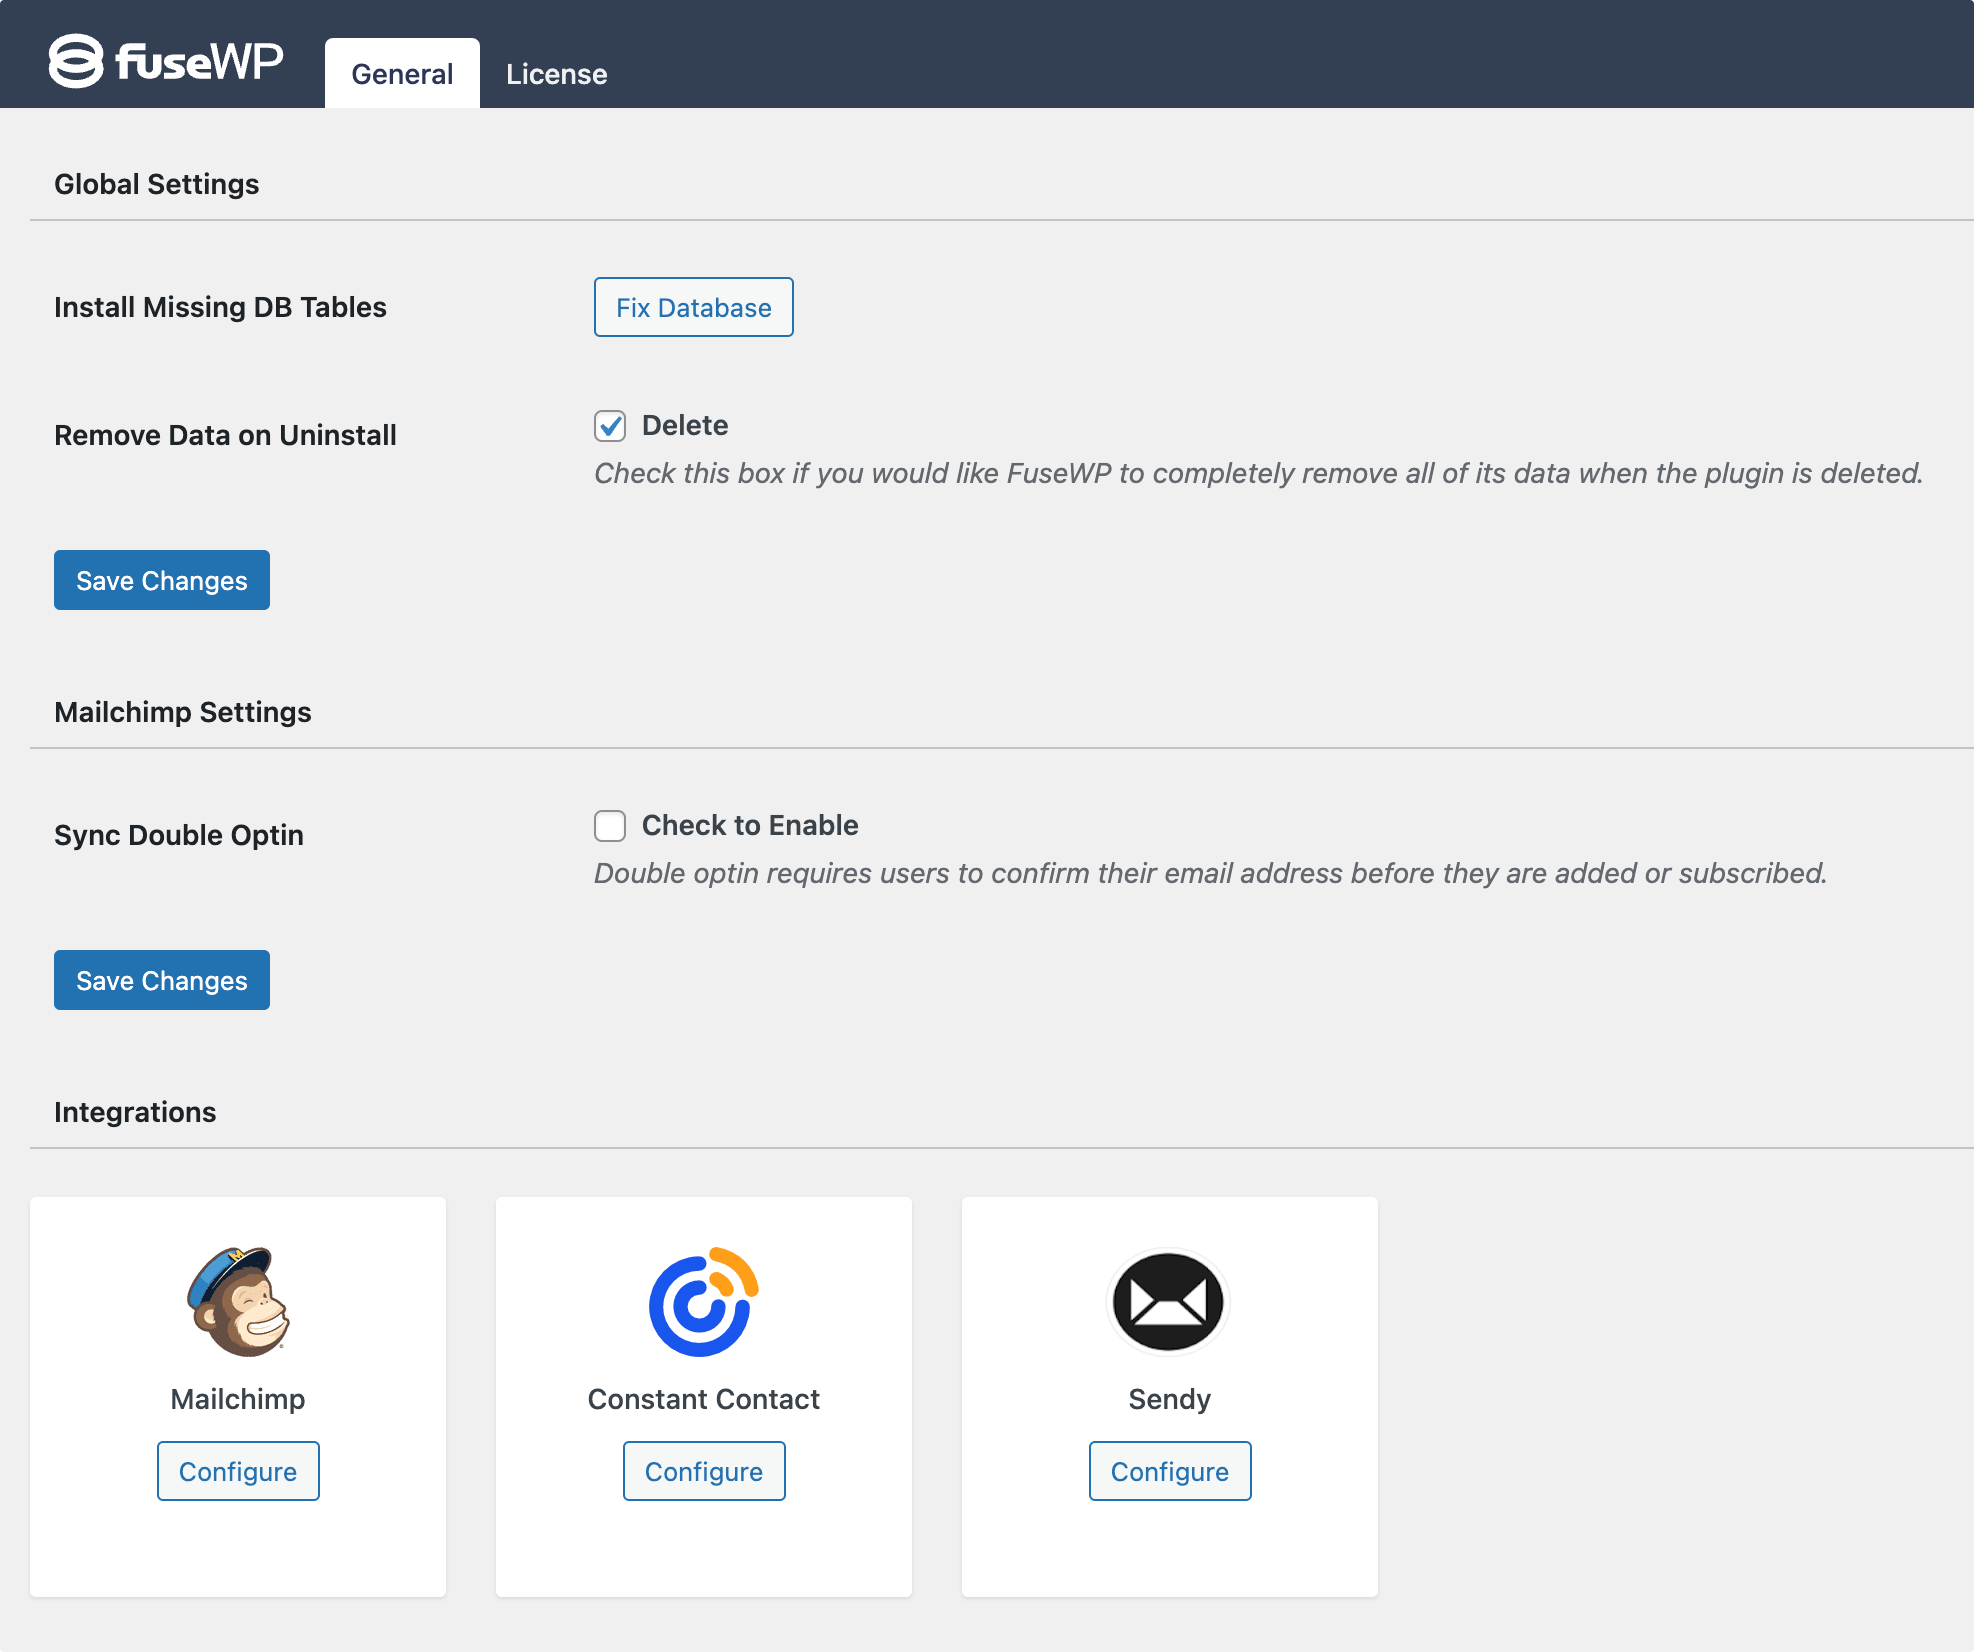1974x1652 pixels.
Task: Click the FuseWP logo
Action: tap(166, 61)
